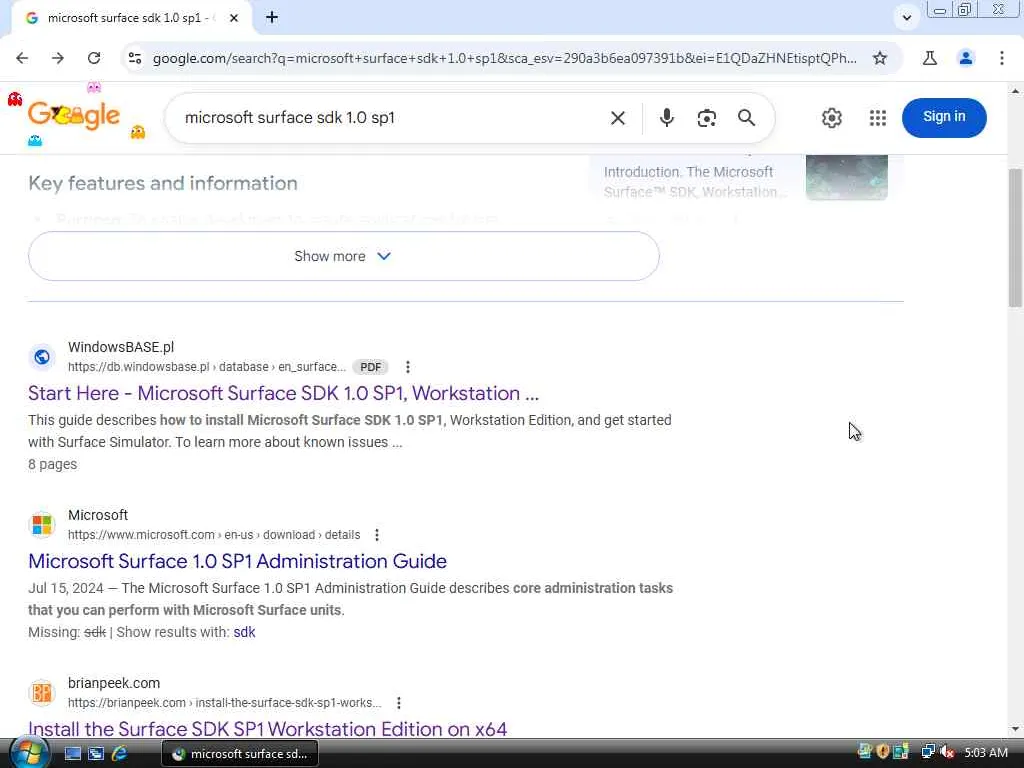Click Show Desktop quick launch icon
The height and width of the screenshot is (768, 1024).
point(72,753)
